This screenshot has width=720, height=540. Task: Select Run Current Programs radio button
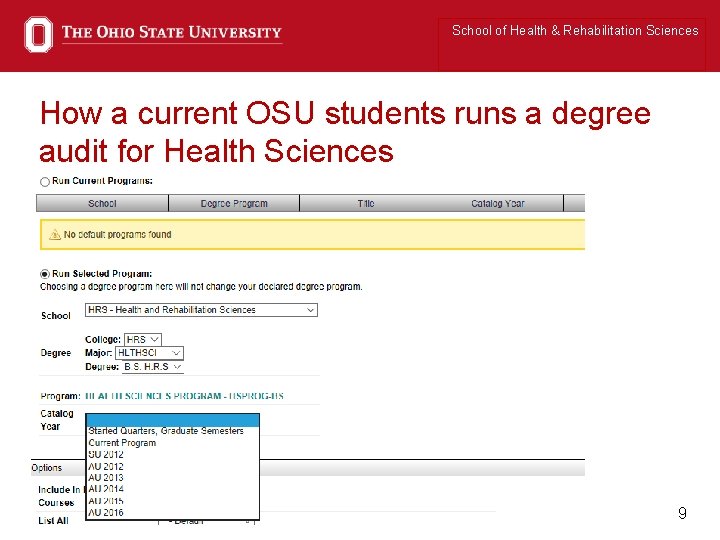coord(45,182)
